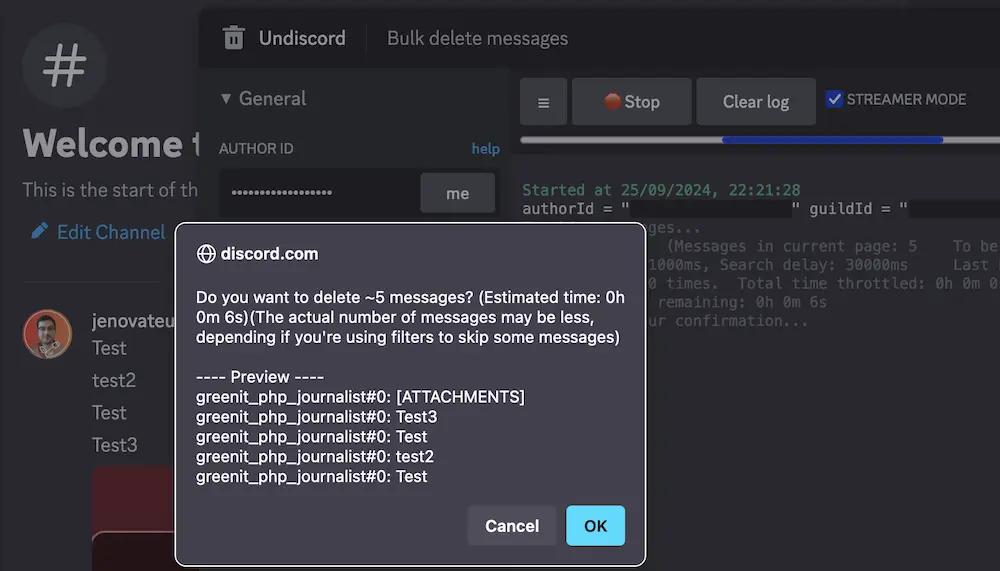Click the jenovateur user avatar
The width and height of the screenshot is (1000, 571).
[x=47, y=334]
